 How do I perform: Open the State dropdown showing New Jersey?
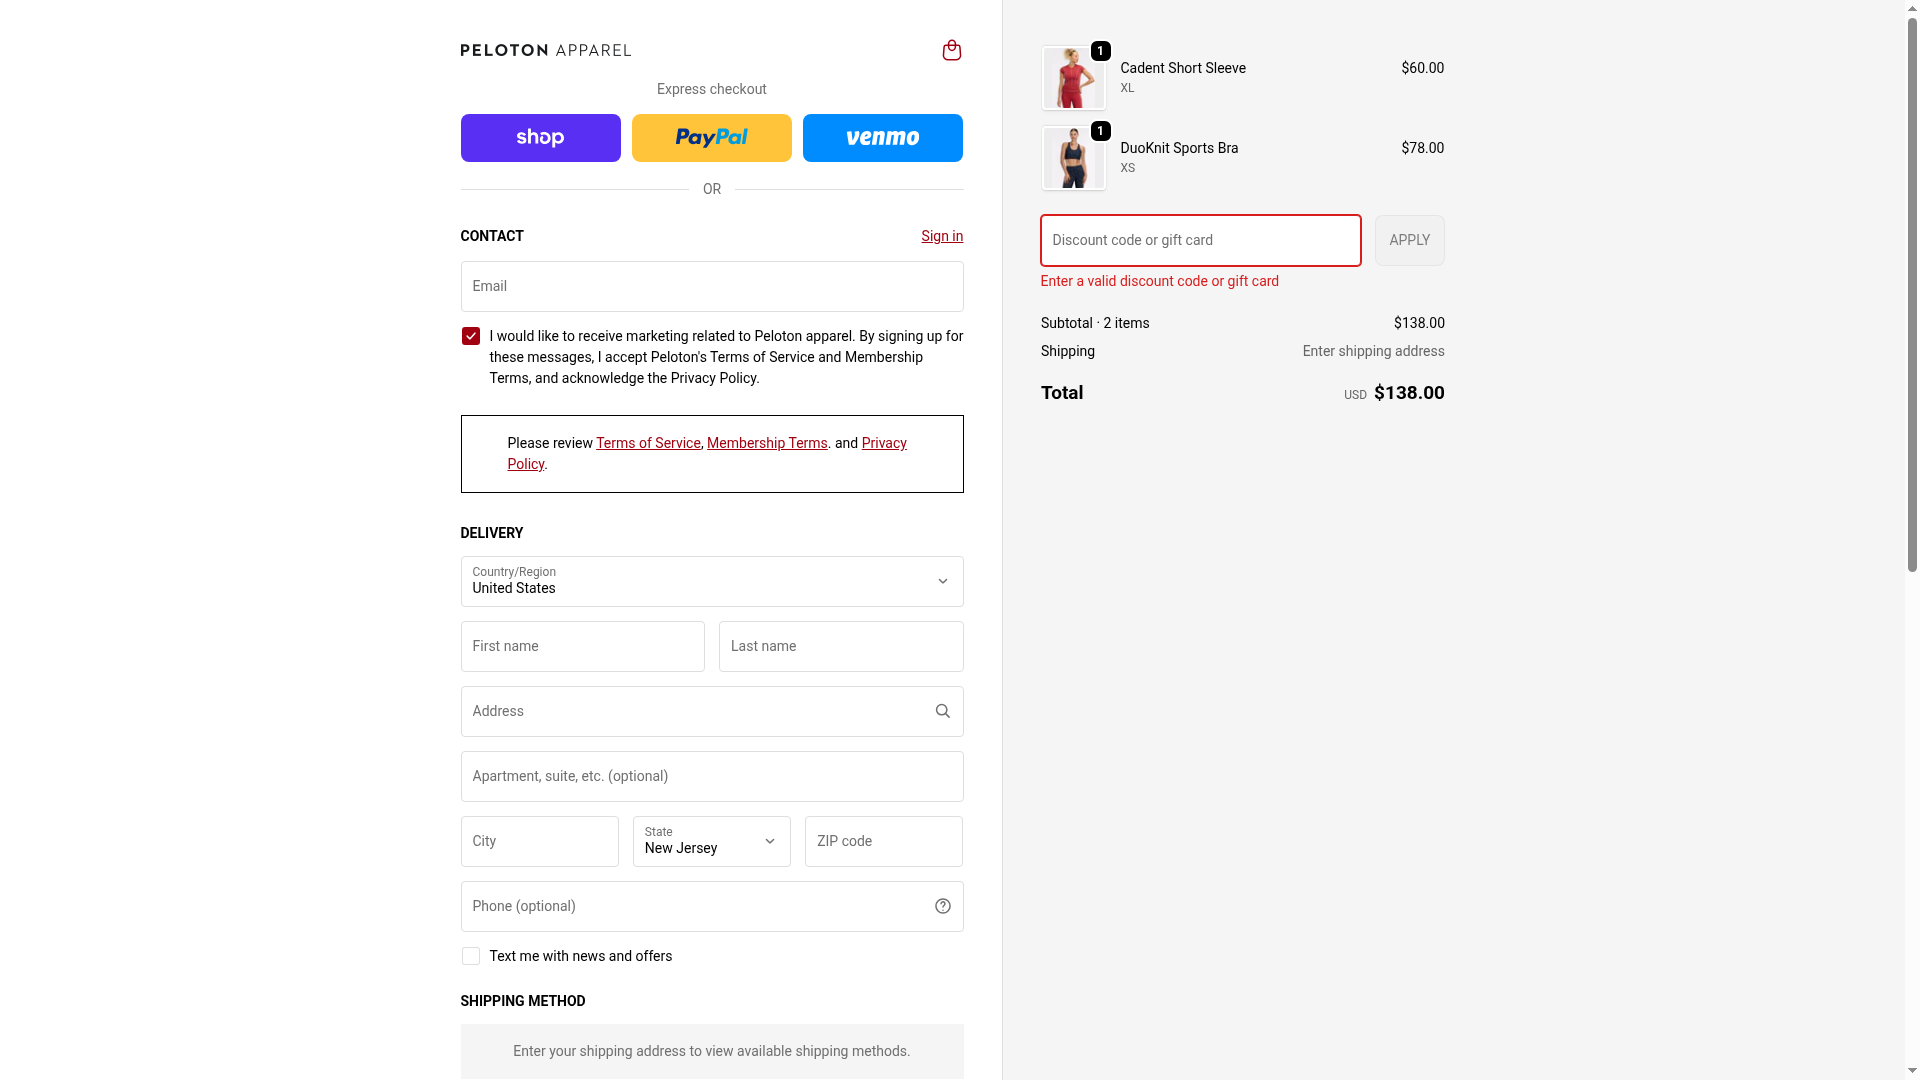pyautogui.click(x=711, y=841)
